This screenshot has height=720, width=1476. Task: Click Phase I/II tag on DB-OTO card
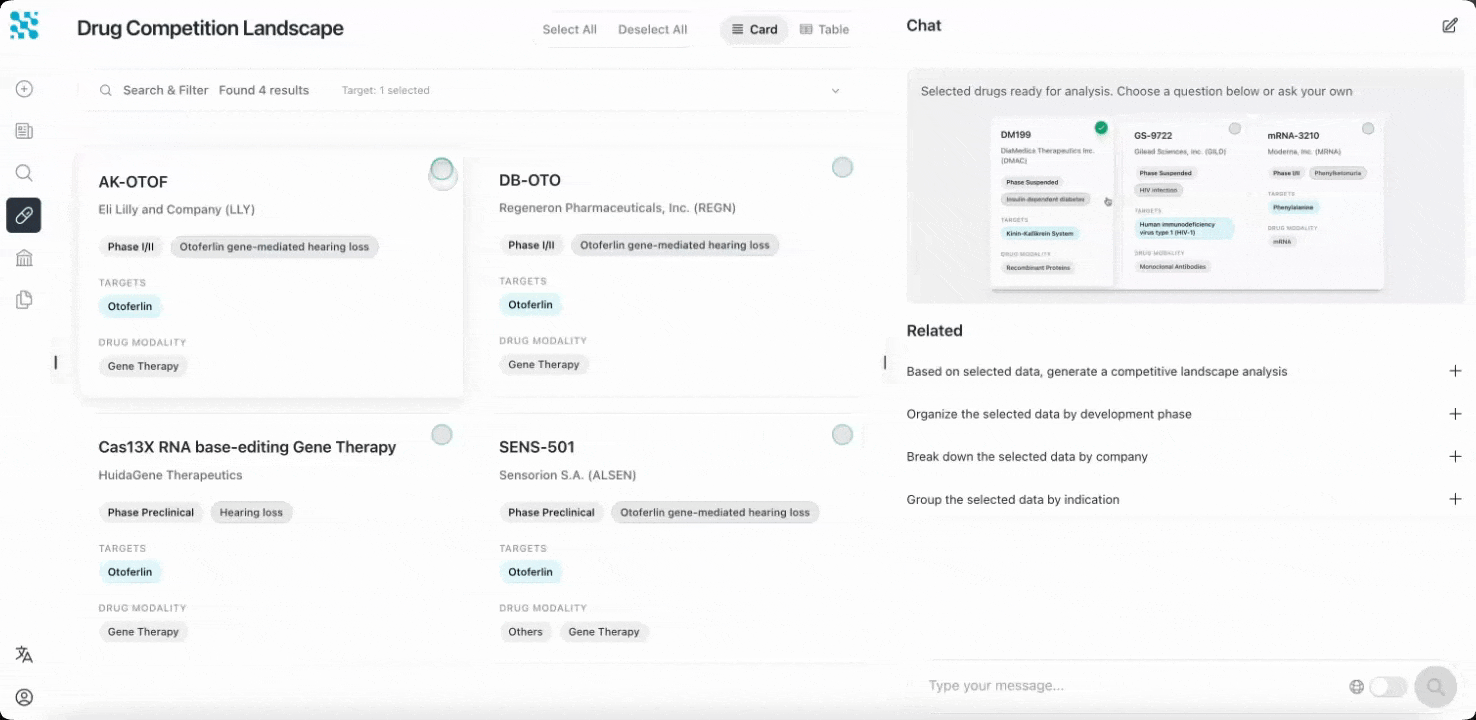pos(531,245)
